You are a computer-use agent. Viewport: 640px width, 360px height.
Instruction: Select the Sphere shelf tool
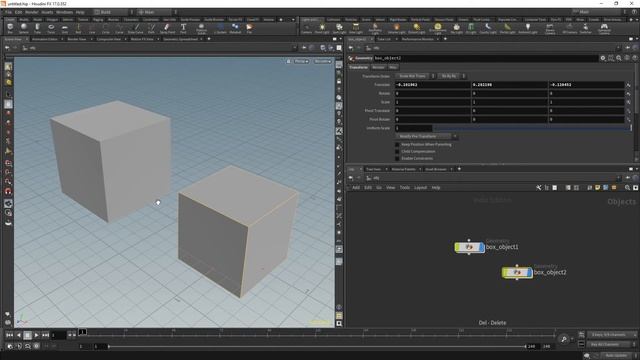pyautogui.click(x=24, y=28)
